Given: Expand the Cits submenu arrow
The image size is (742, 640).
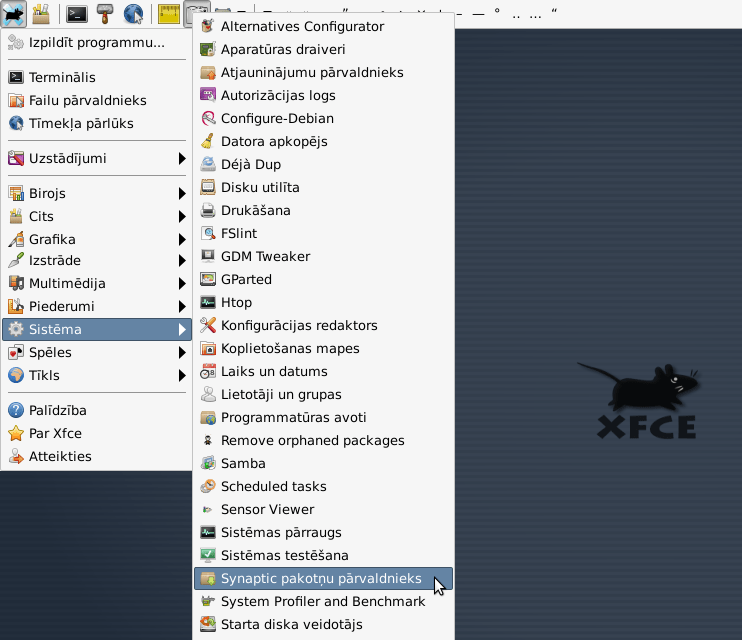Looking at the screenshot, I should click(182, 216).
